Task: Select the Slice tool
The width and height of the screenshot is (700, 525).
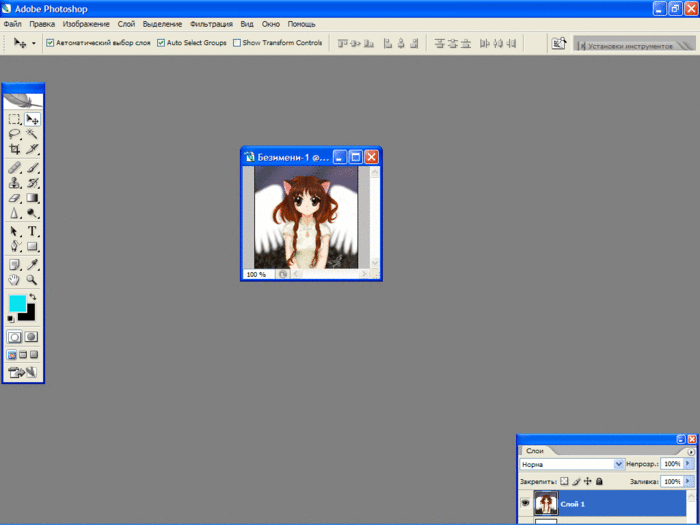Action: (32, 149)
